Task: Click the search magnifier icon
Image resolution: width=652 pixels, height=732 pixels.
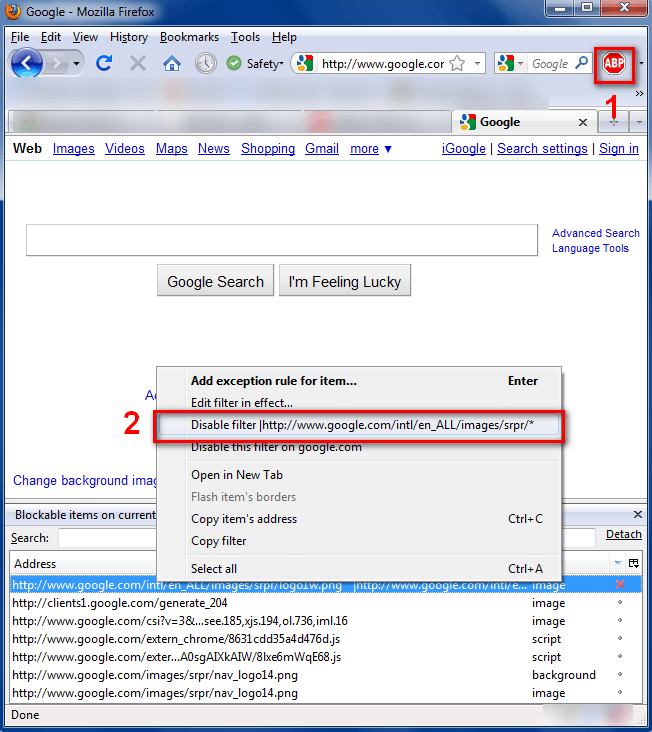Action: (582, 63)
